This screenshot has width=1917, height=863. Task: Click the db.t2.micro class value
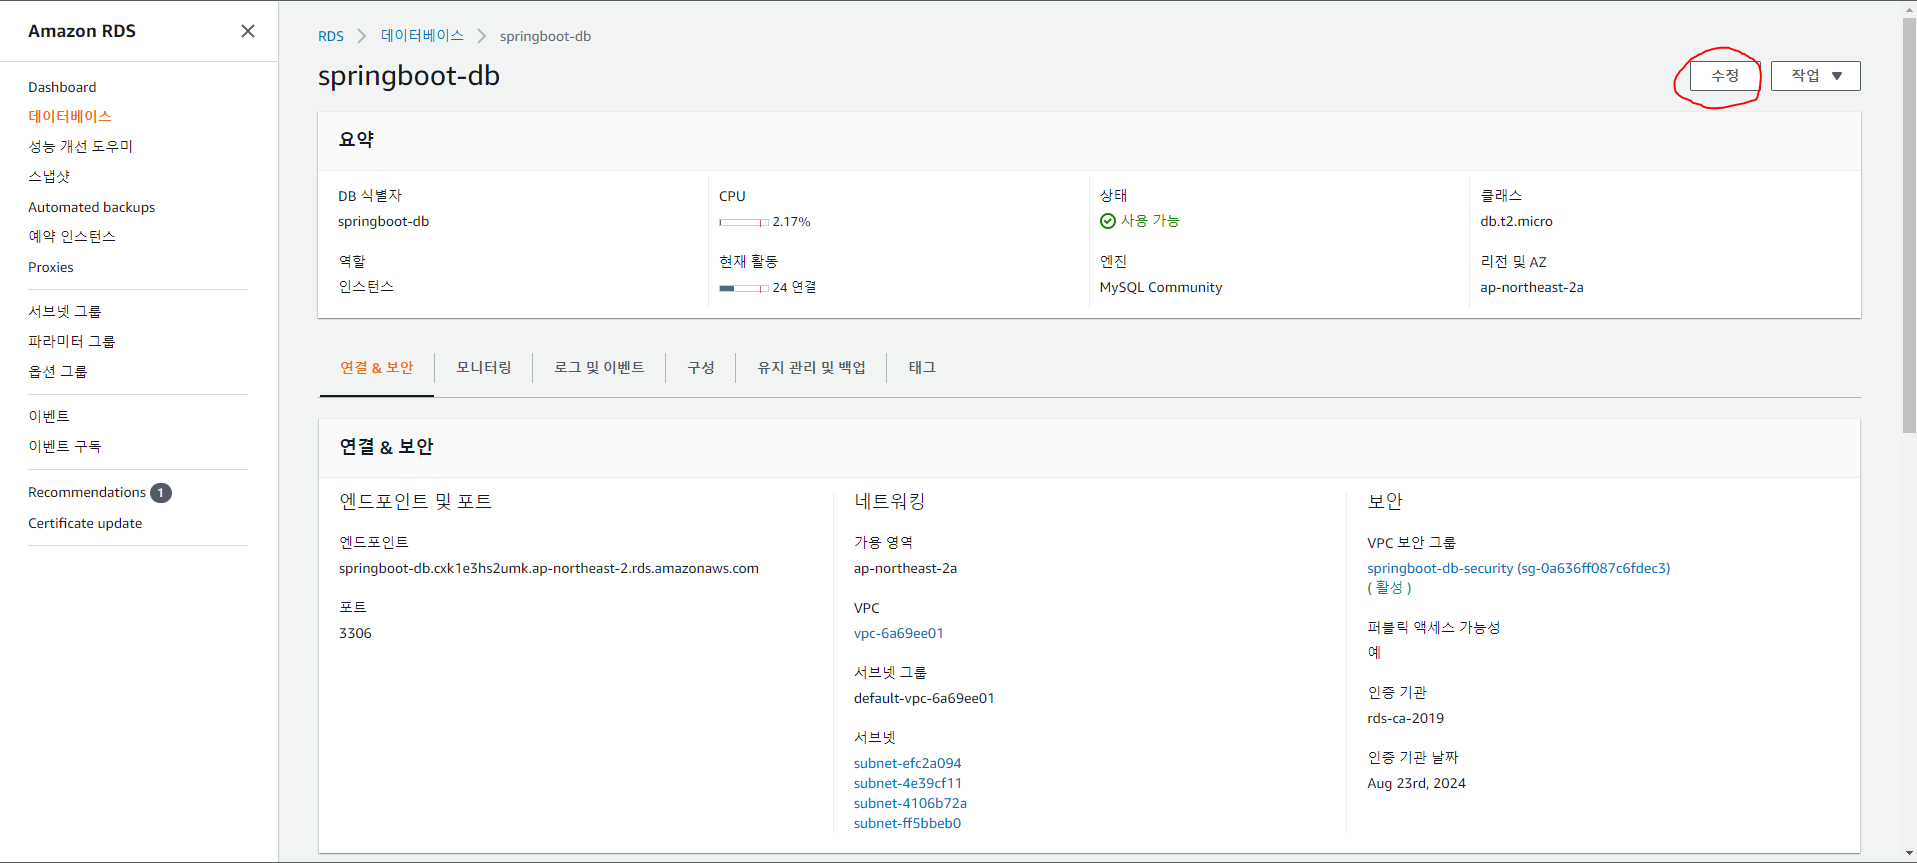point(1516,221)
